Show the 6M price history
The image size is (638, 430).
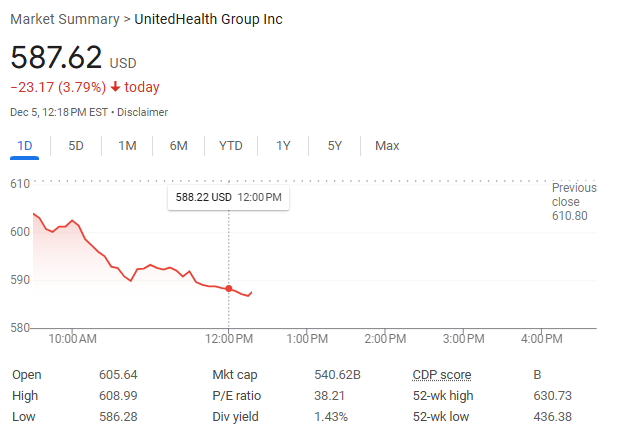pyautogui.click(x=178, y=146)
